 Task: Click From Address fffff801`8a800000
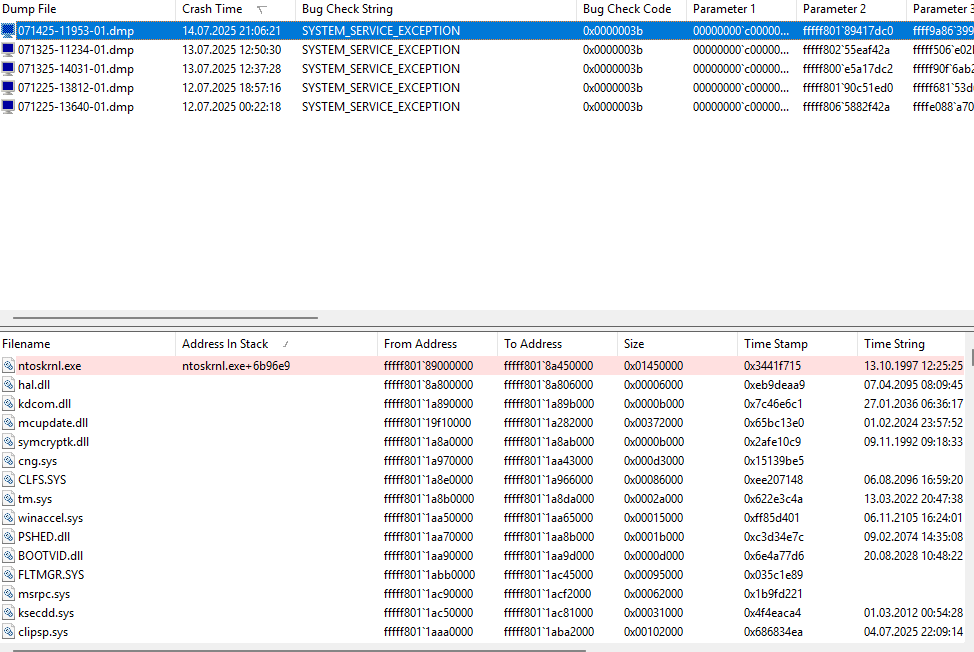pyautogui.click(x=428, y=385)
